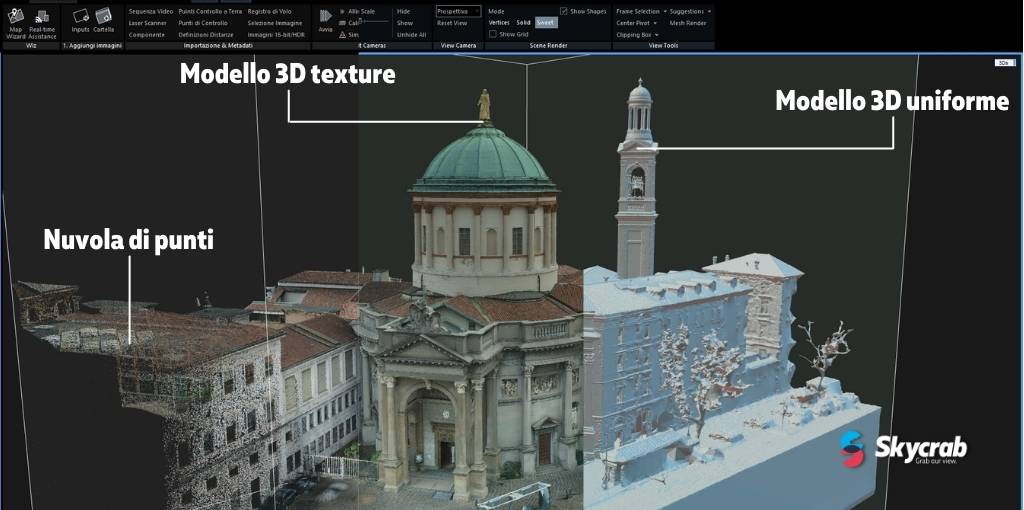Click the 3Ds view label in viewport corner

coord(1002,62)
